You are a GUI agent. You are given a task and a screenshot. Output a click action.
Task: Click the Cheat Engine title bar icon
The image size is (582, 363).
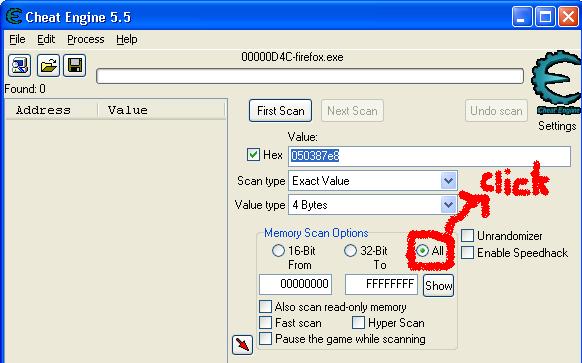pyautogui.click(x=14, y=16)
